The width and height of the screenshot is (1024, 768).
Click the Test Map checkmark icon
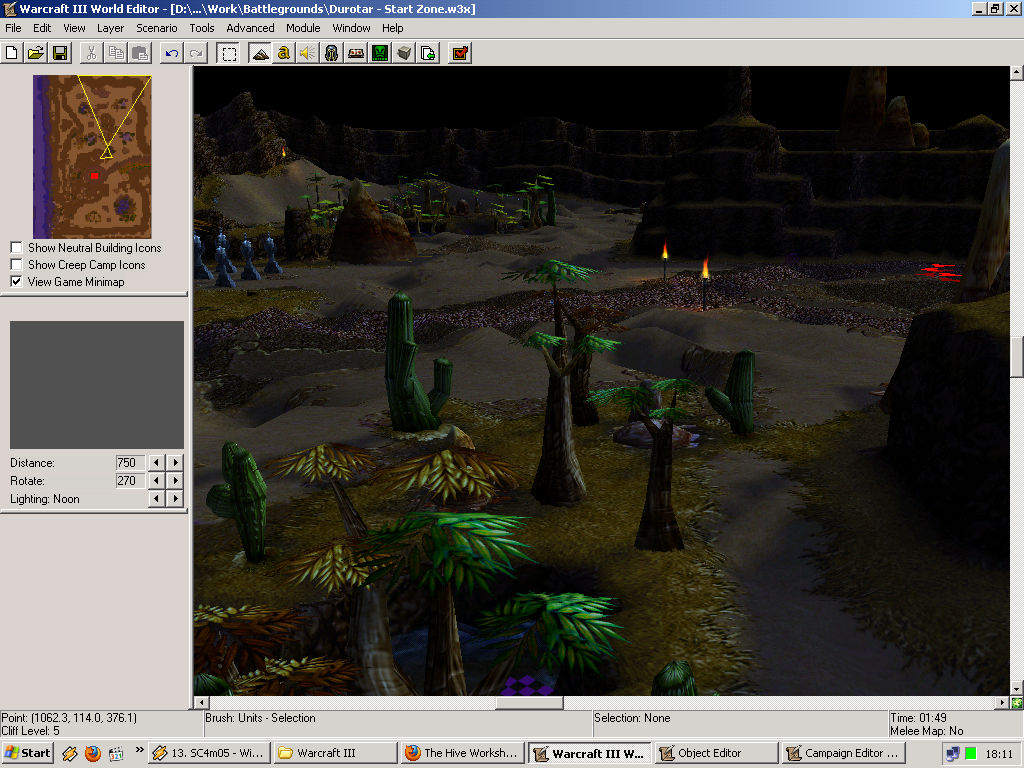(460, 53)
